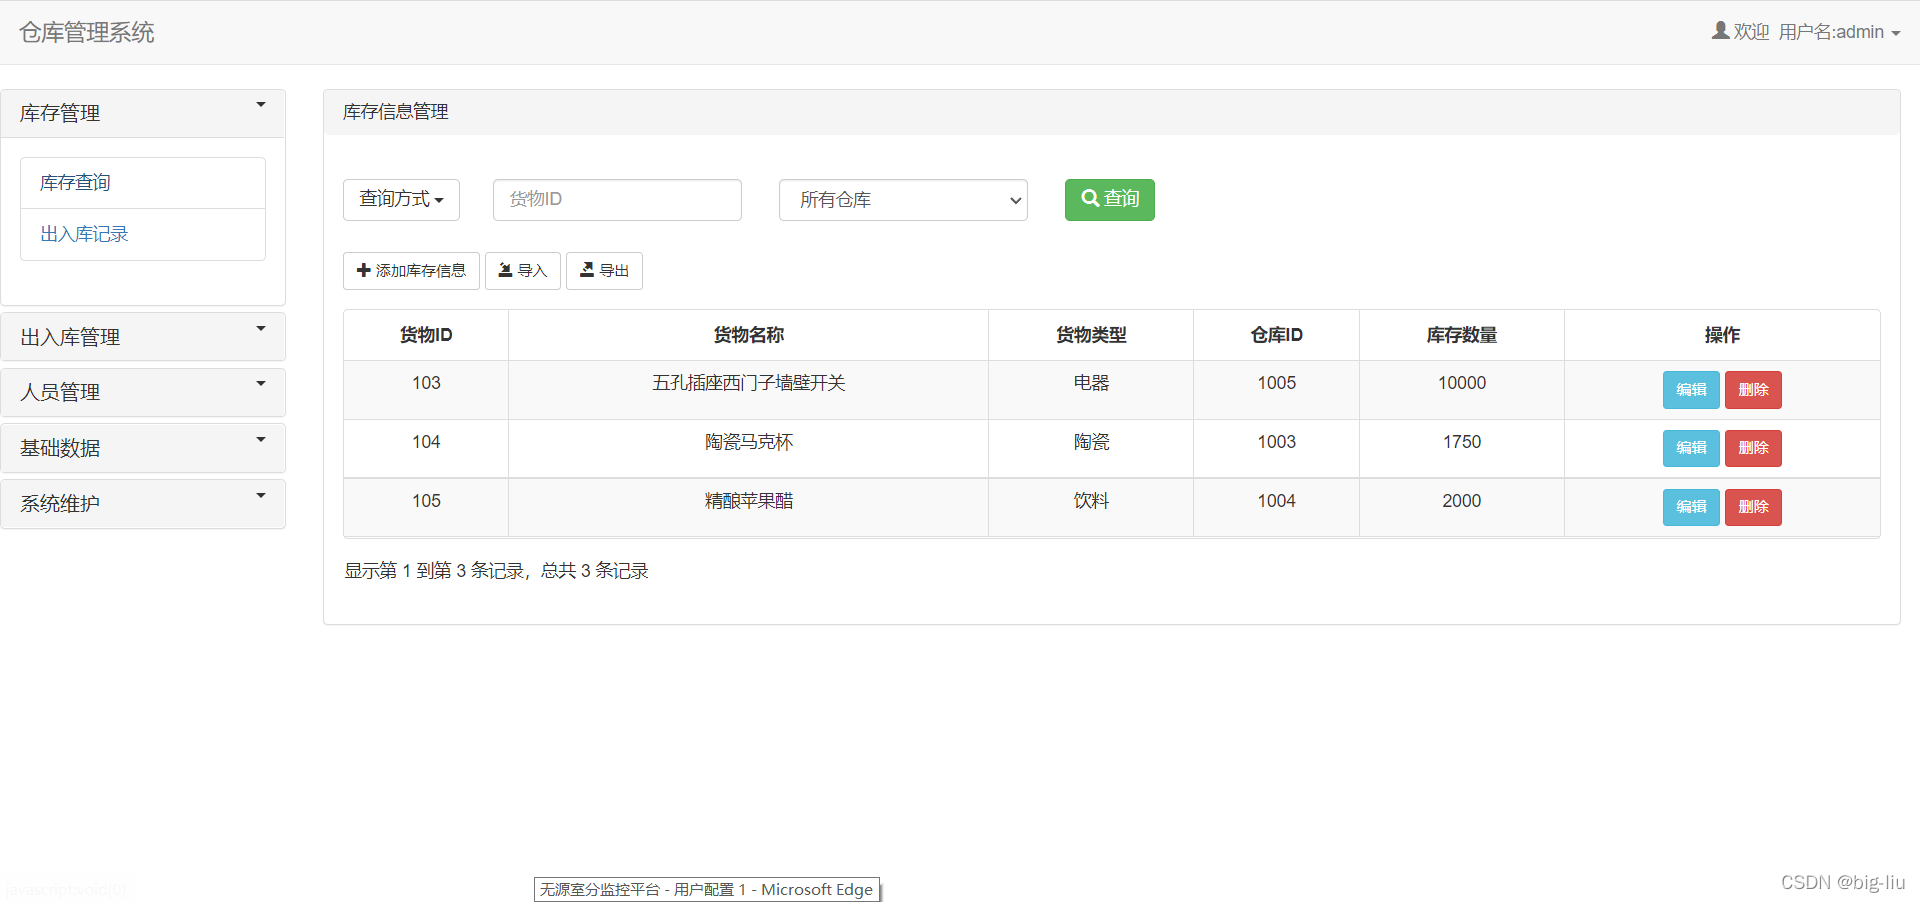Open the 所有仓库 warehouse select box
Screen dimensions: 1920x902
point(903,200)
